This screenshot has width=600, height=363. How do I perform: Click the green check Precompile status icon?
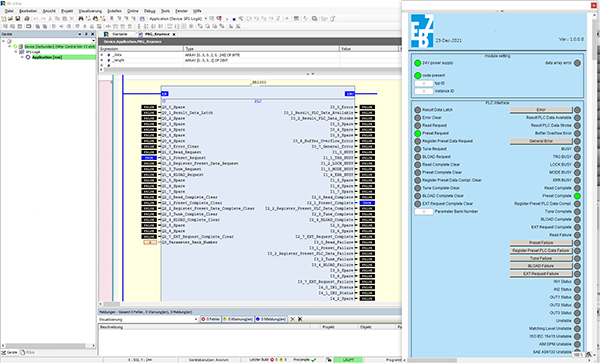314,360
